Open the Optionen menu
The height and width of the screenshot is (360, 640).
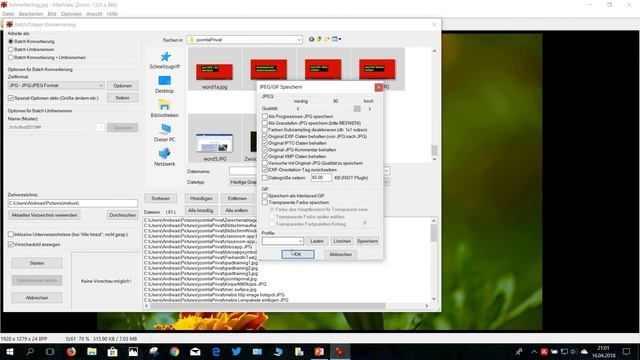tap(71, 14)
